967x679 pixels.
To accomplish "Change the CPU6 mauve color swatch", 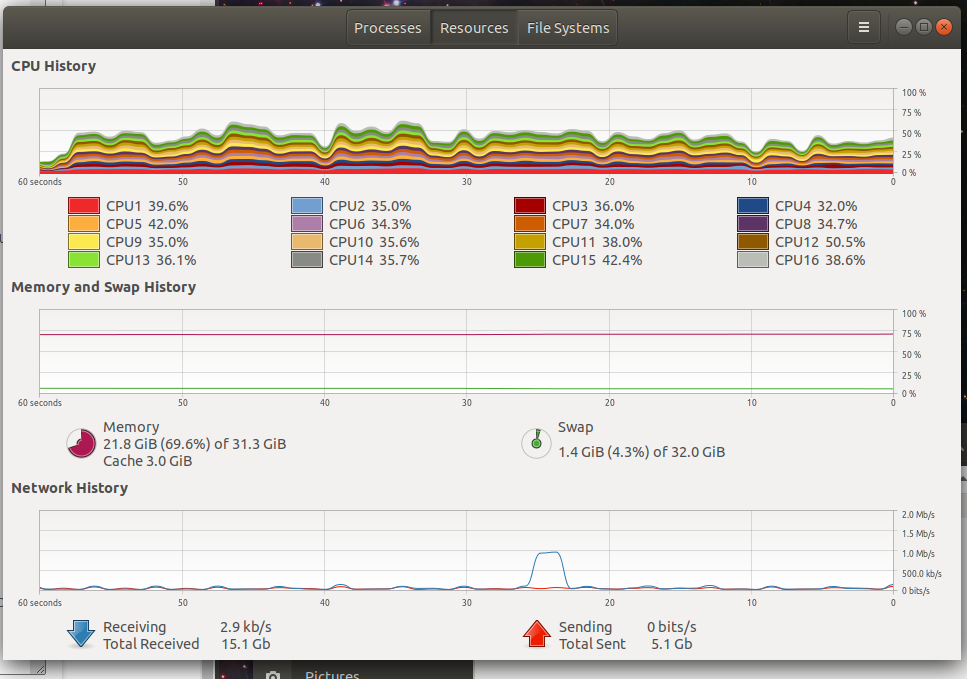I will [307, 224].
